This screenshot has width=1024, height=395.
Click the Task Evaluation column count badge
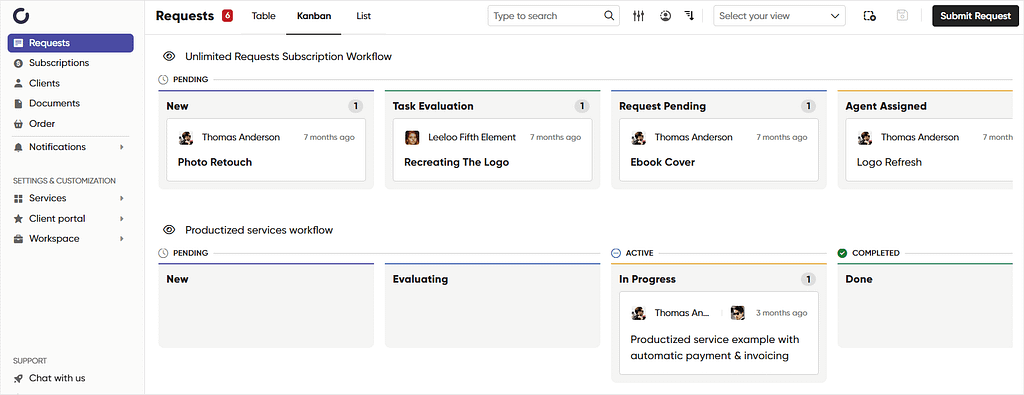pyautogui.click(x=582, y=106)
